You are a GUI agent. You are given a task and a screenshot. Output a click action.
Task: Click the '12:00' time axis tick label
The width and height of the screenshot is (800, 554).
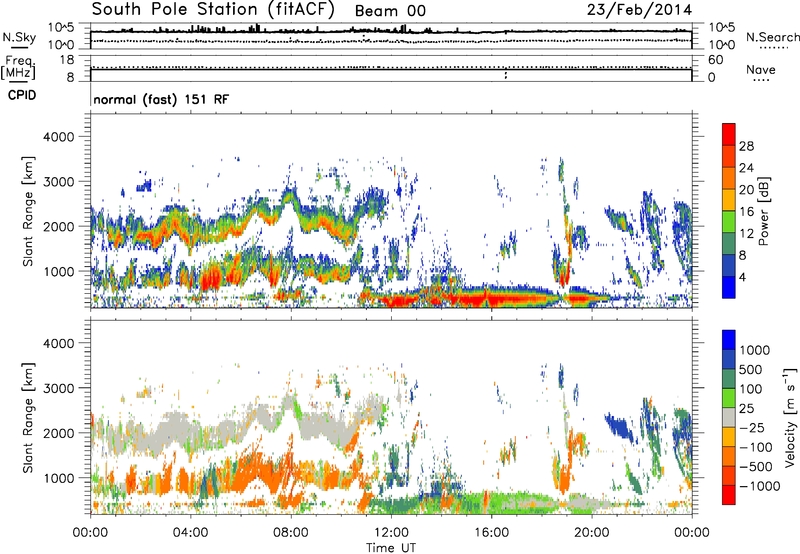tap(391, 533)
